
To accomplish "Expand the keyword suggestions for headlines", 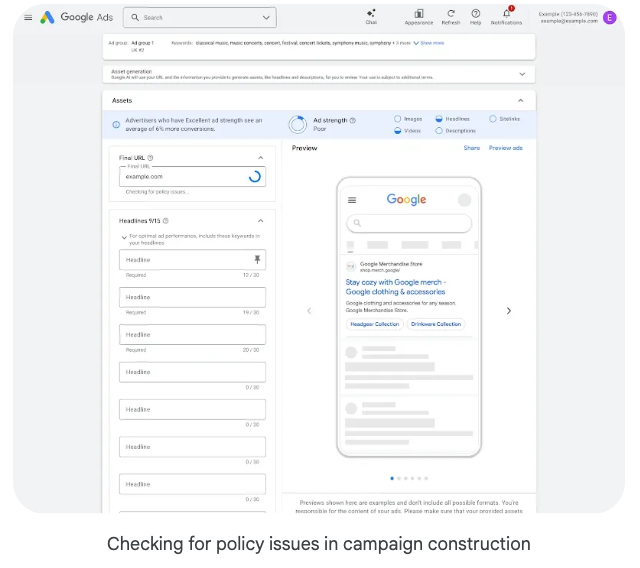I will click(124, 237).
